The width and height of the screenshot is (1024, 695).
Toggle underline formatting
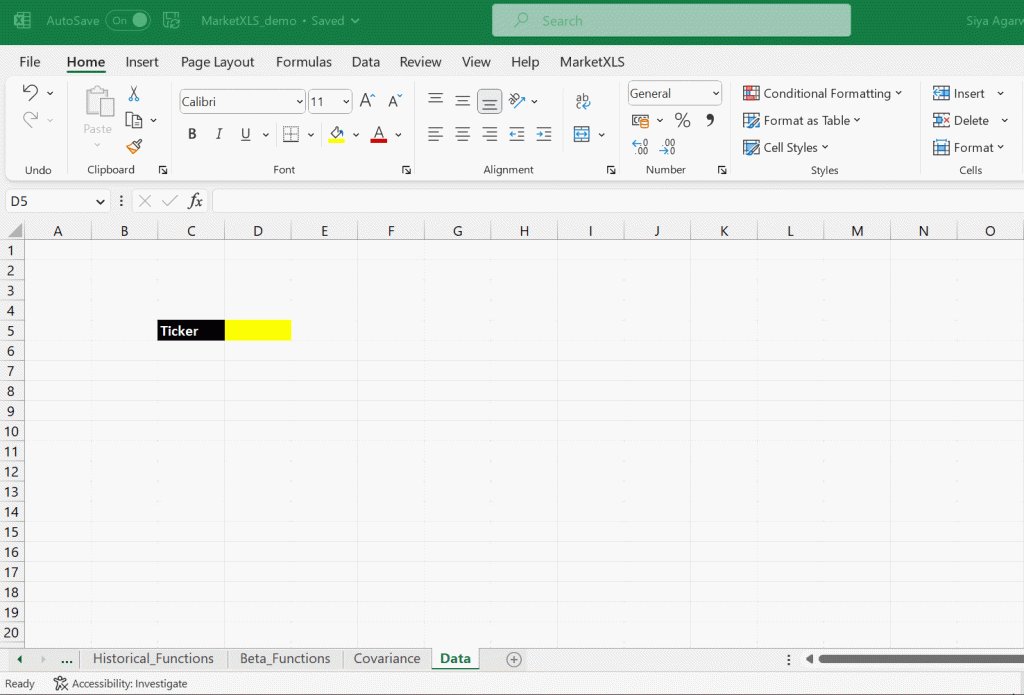click(x=245, y=133)
